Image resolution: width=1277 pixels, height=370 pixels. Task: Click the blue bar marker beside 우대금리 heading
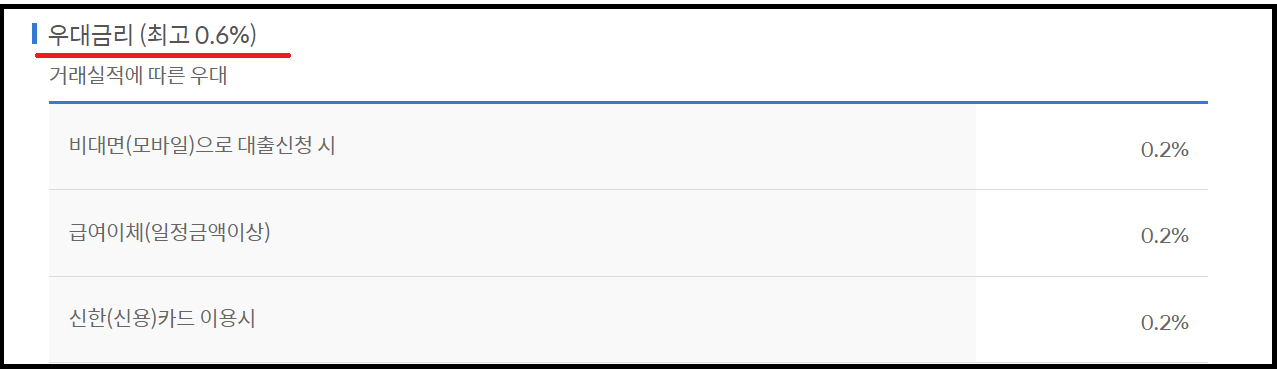[x=35, y=34]
